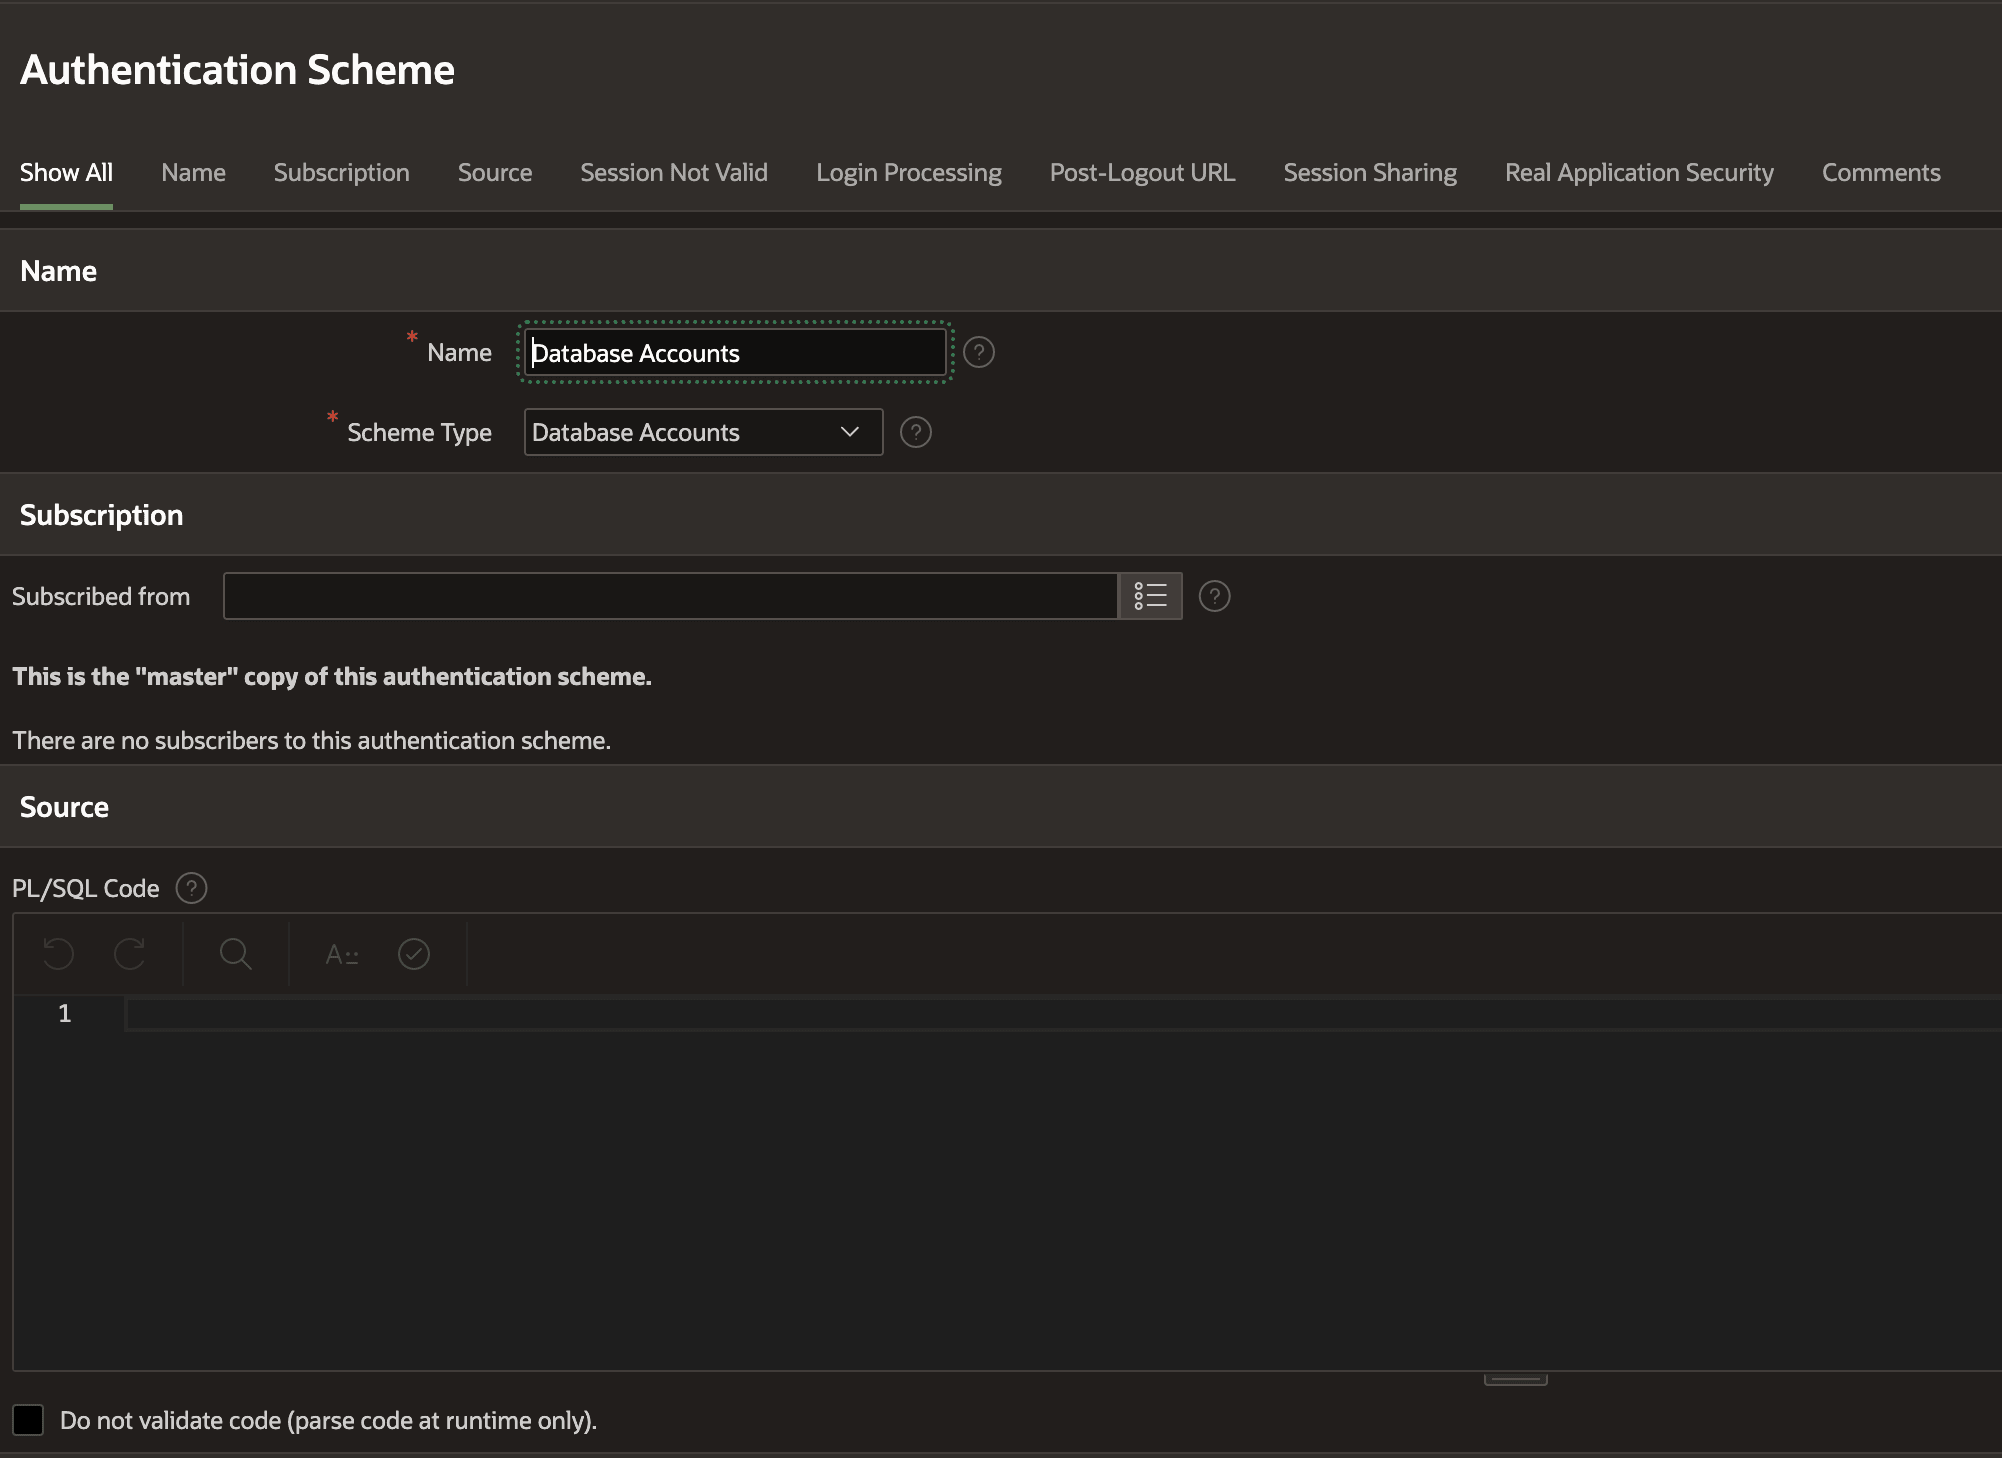The image size is (2002, 1458).
Task: Open help for Scheme Type
Action: click(916, 432)
